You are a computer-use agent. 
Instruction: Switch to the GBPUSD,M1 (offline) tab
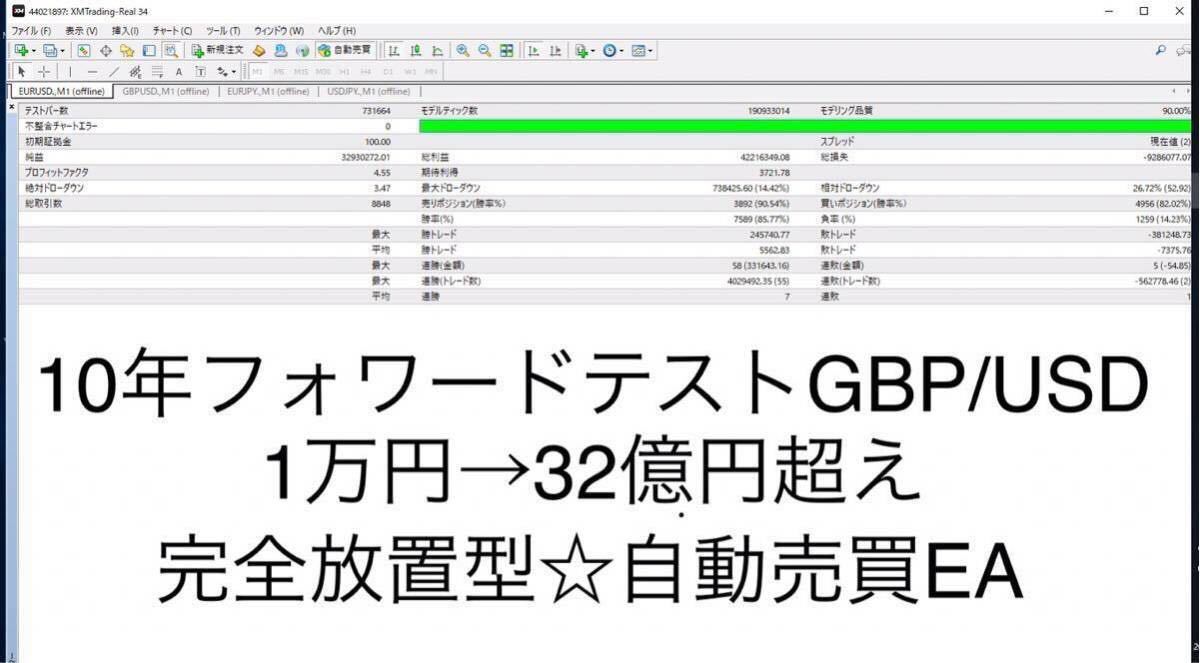166,91
